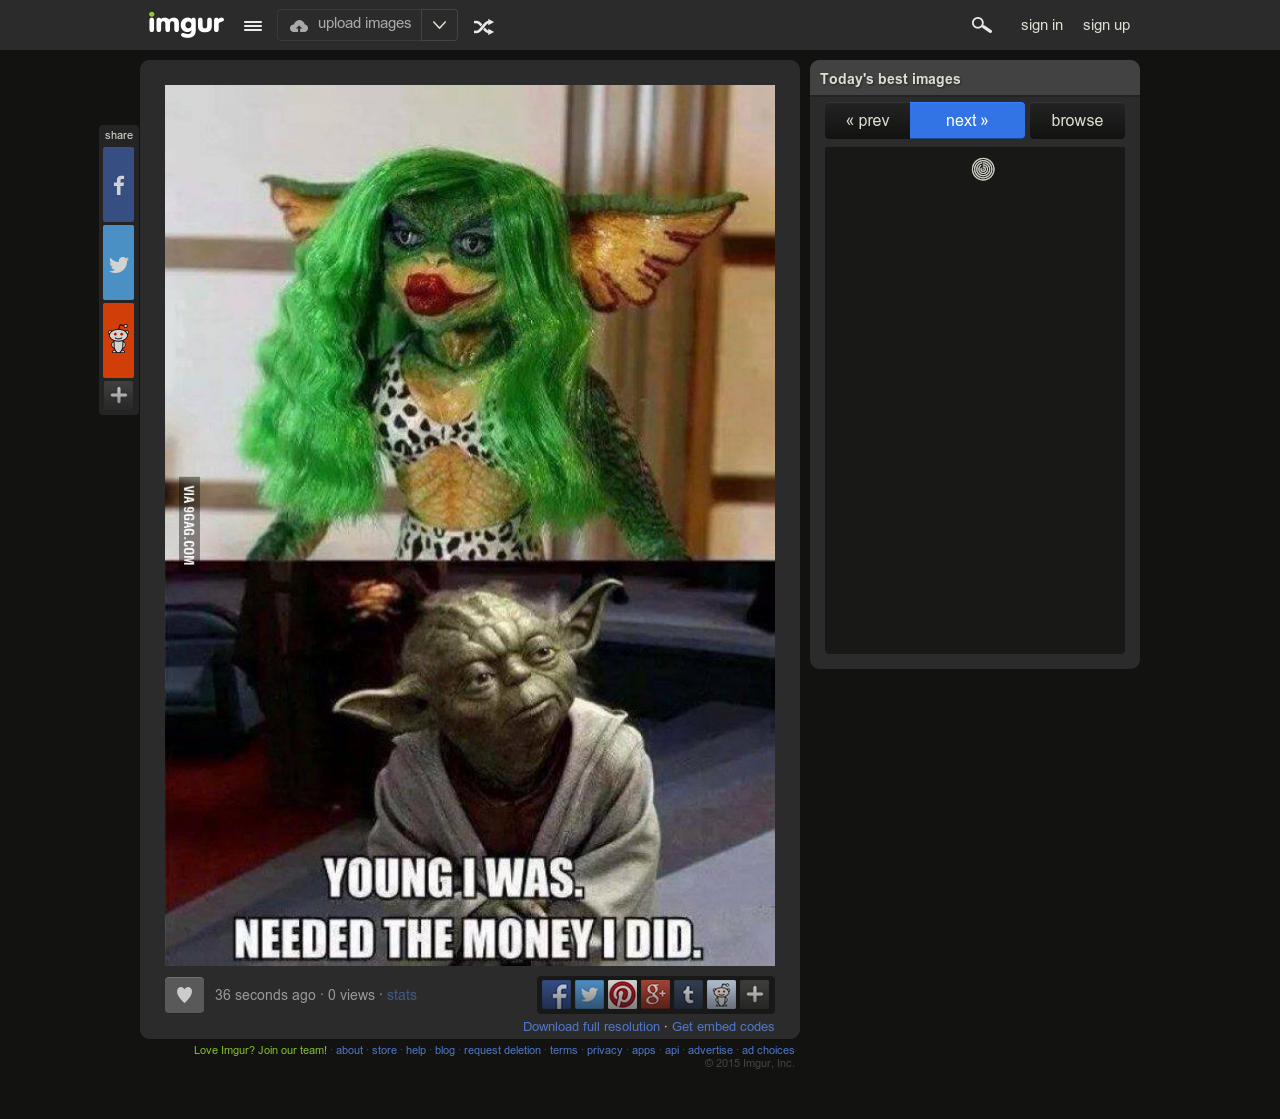Click the Facebook icon below the image
1280x1119 pixels.
coord(556,995)
